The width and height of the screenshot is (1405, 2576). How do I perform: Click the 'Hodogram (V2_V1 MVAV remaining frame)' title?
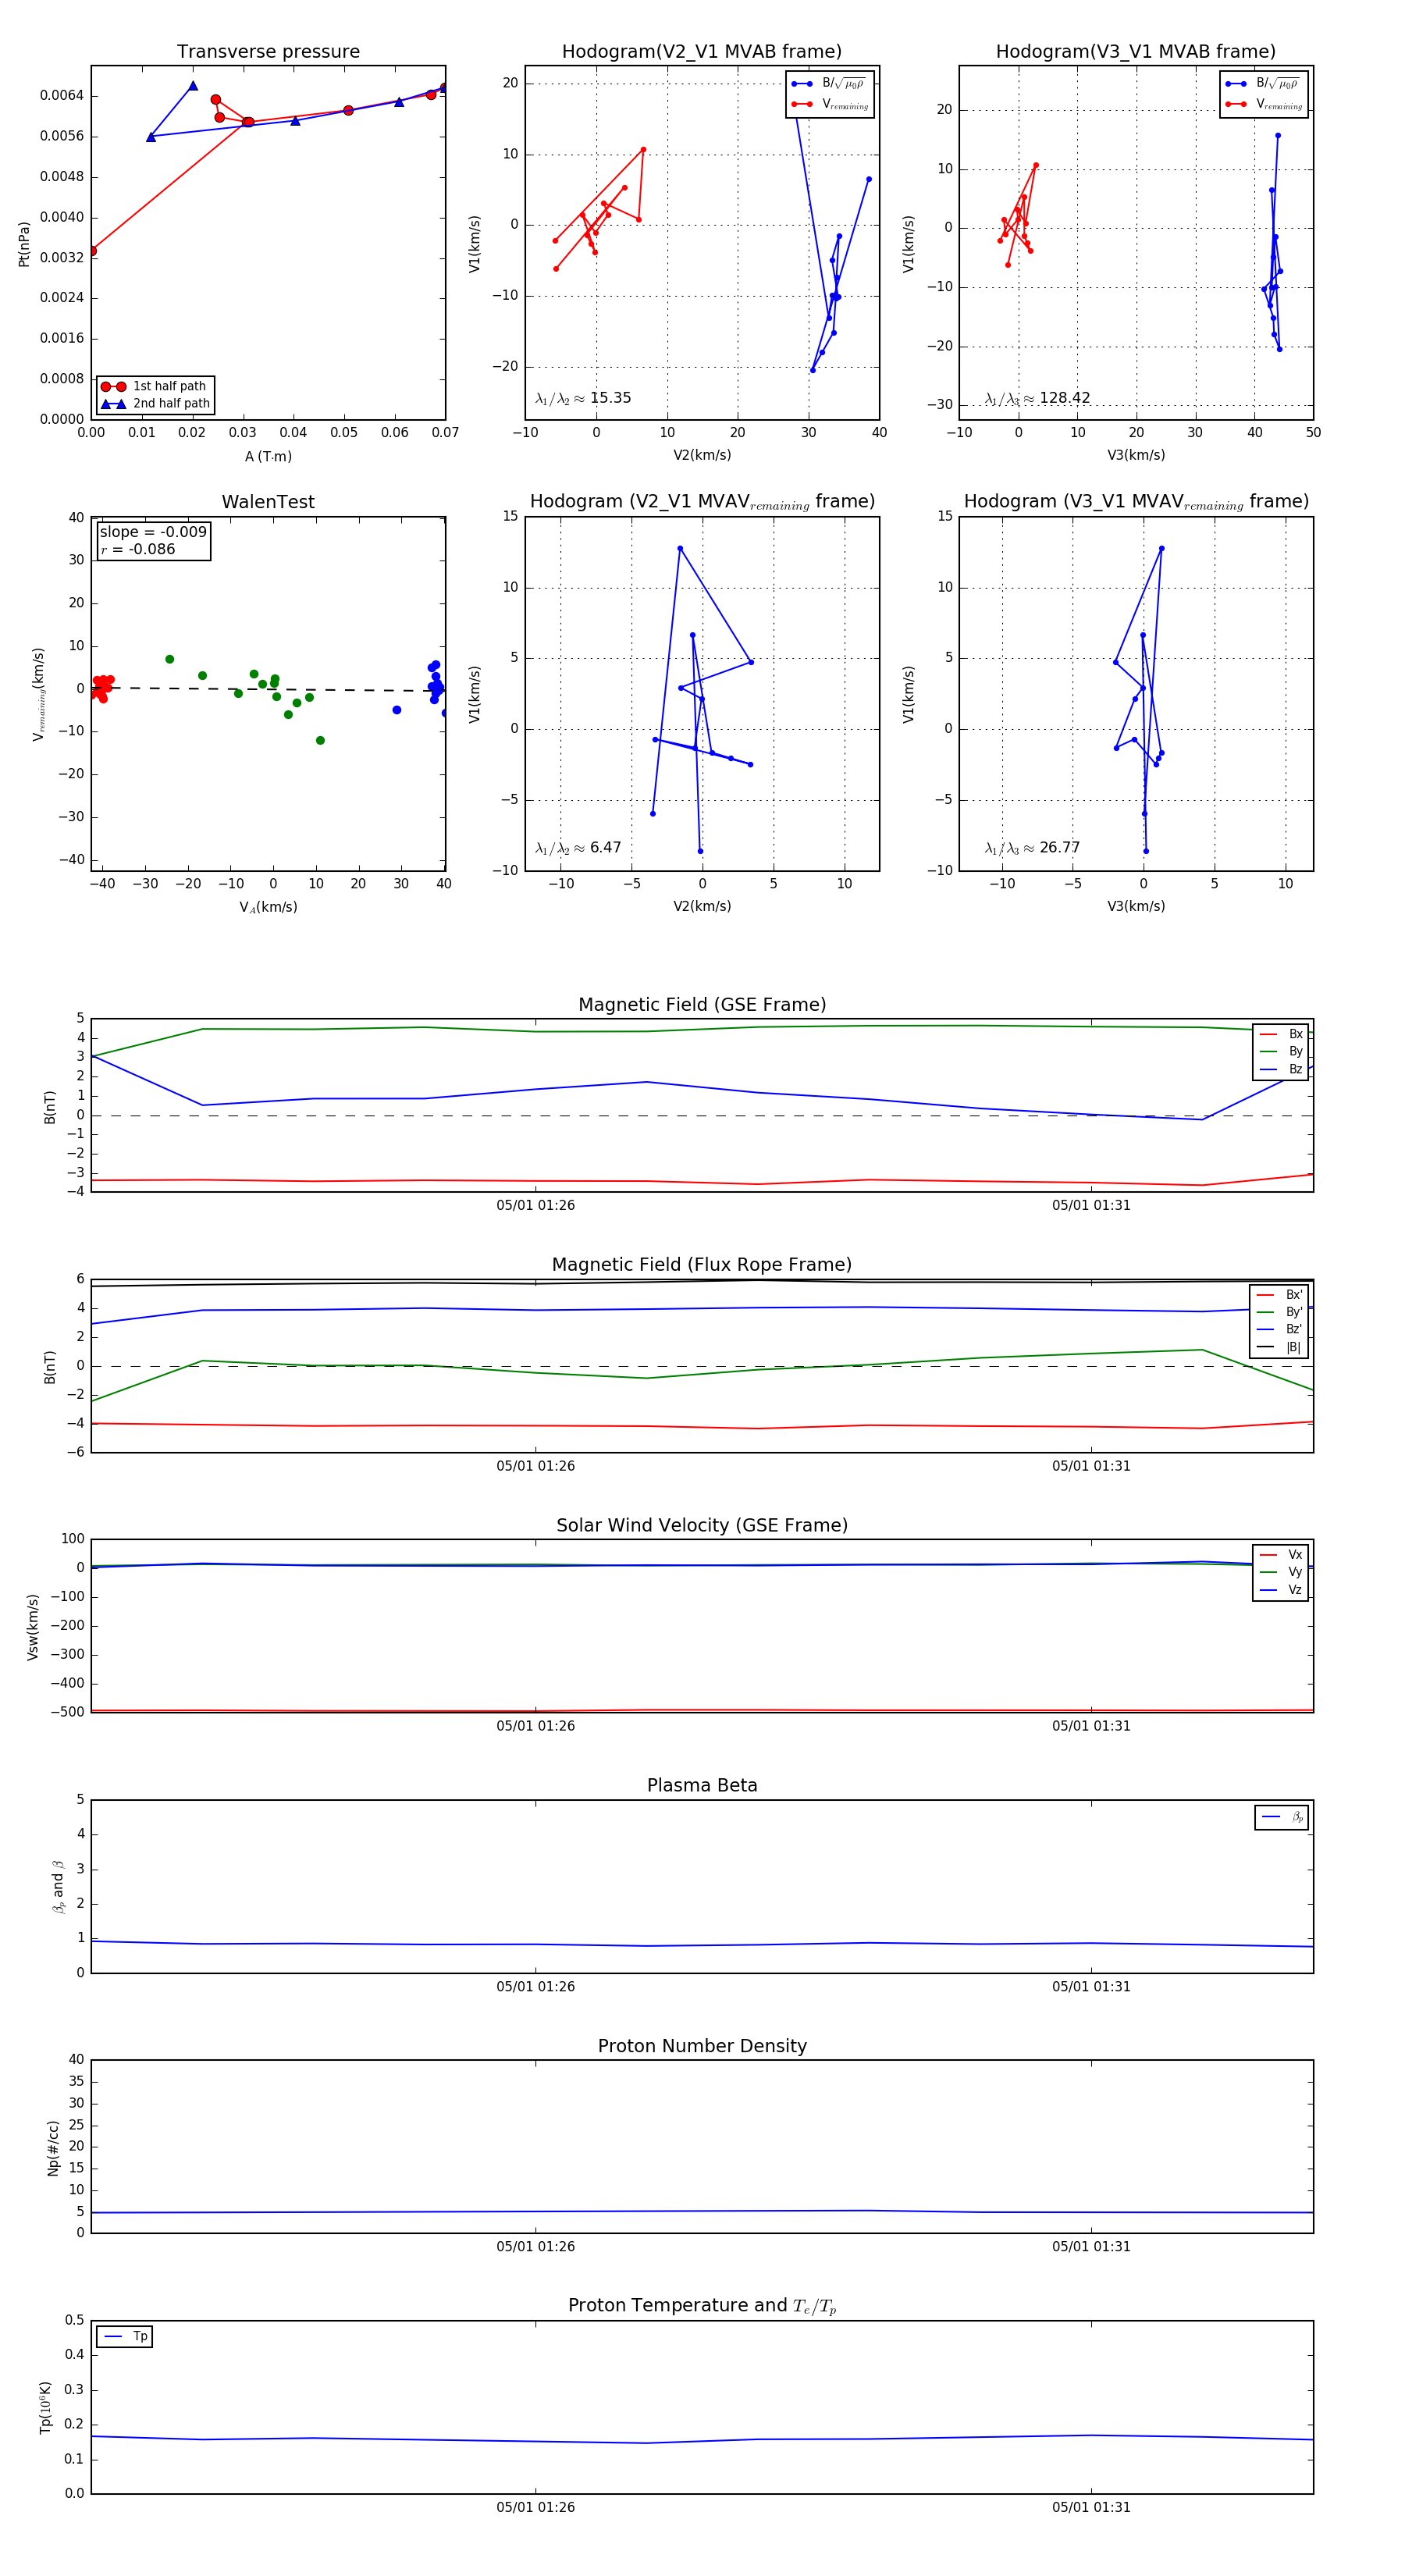[x=702, y=502]
